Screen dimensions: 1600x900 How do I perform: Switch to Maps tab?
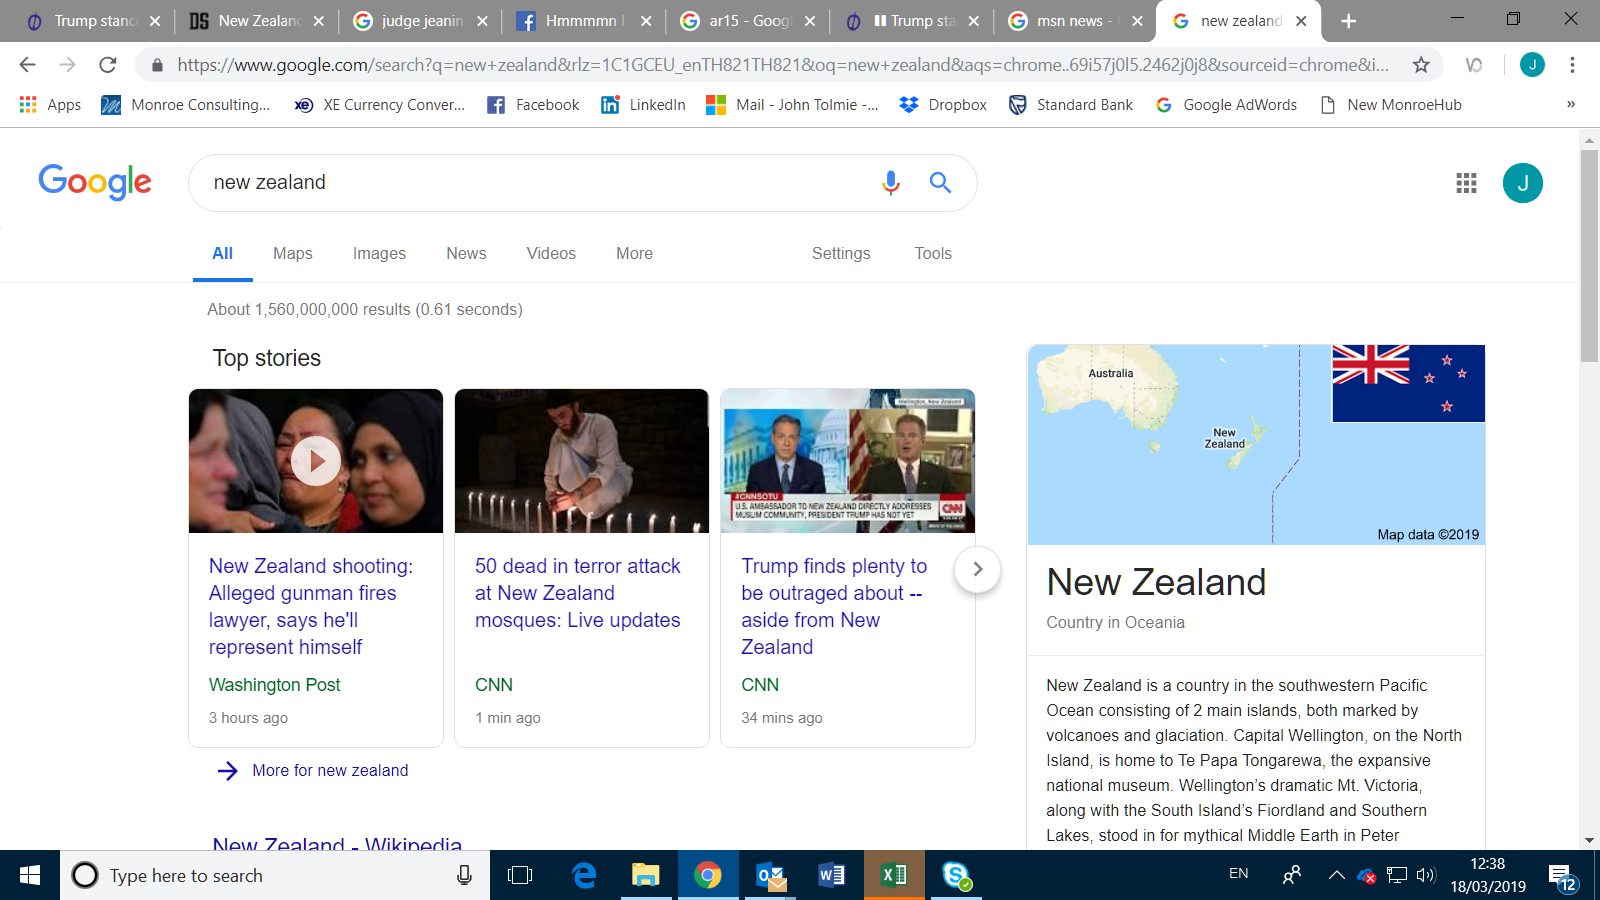[293, 254]
